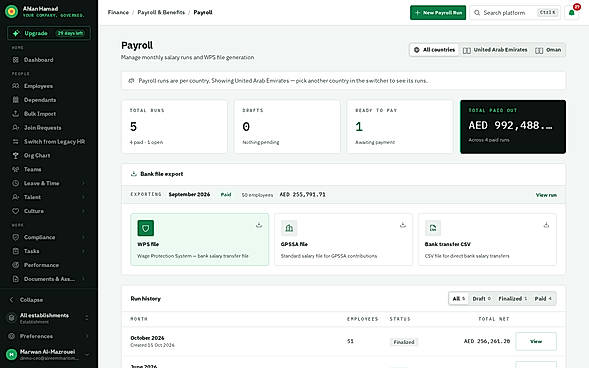Click the Ready to Pay card

coord(400,127)
